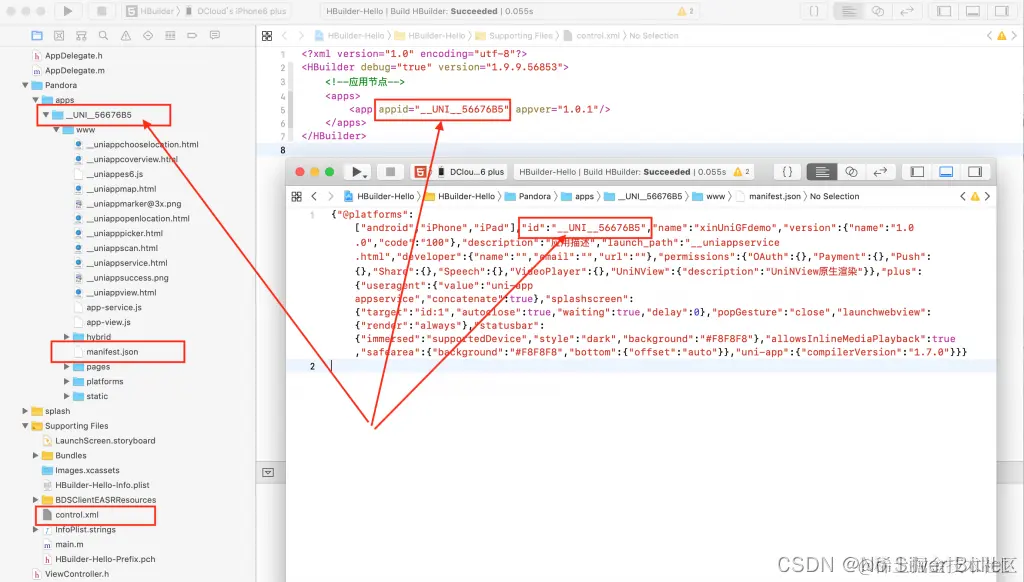Screen dimensions: 1024x582
Task: Click apps breadcrumb in front window jump bar
Action: pyautogui.click(x=578, y=196)
